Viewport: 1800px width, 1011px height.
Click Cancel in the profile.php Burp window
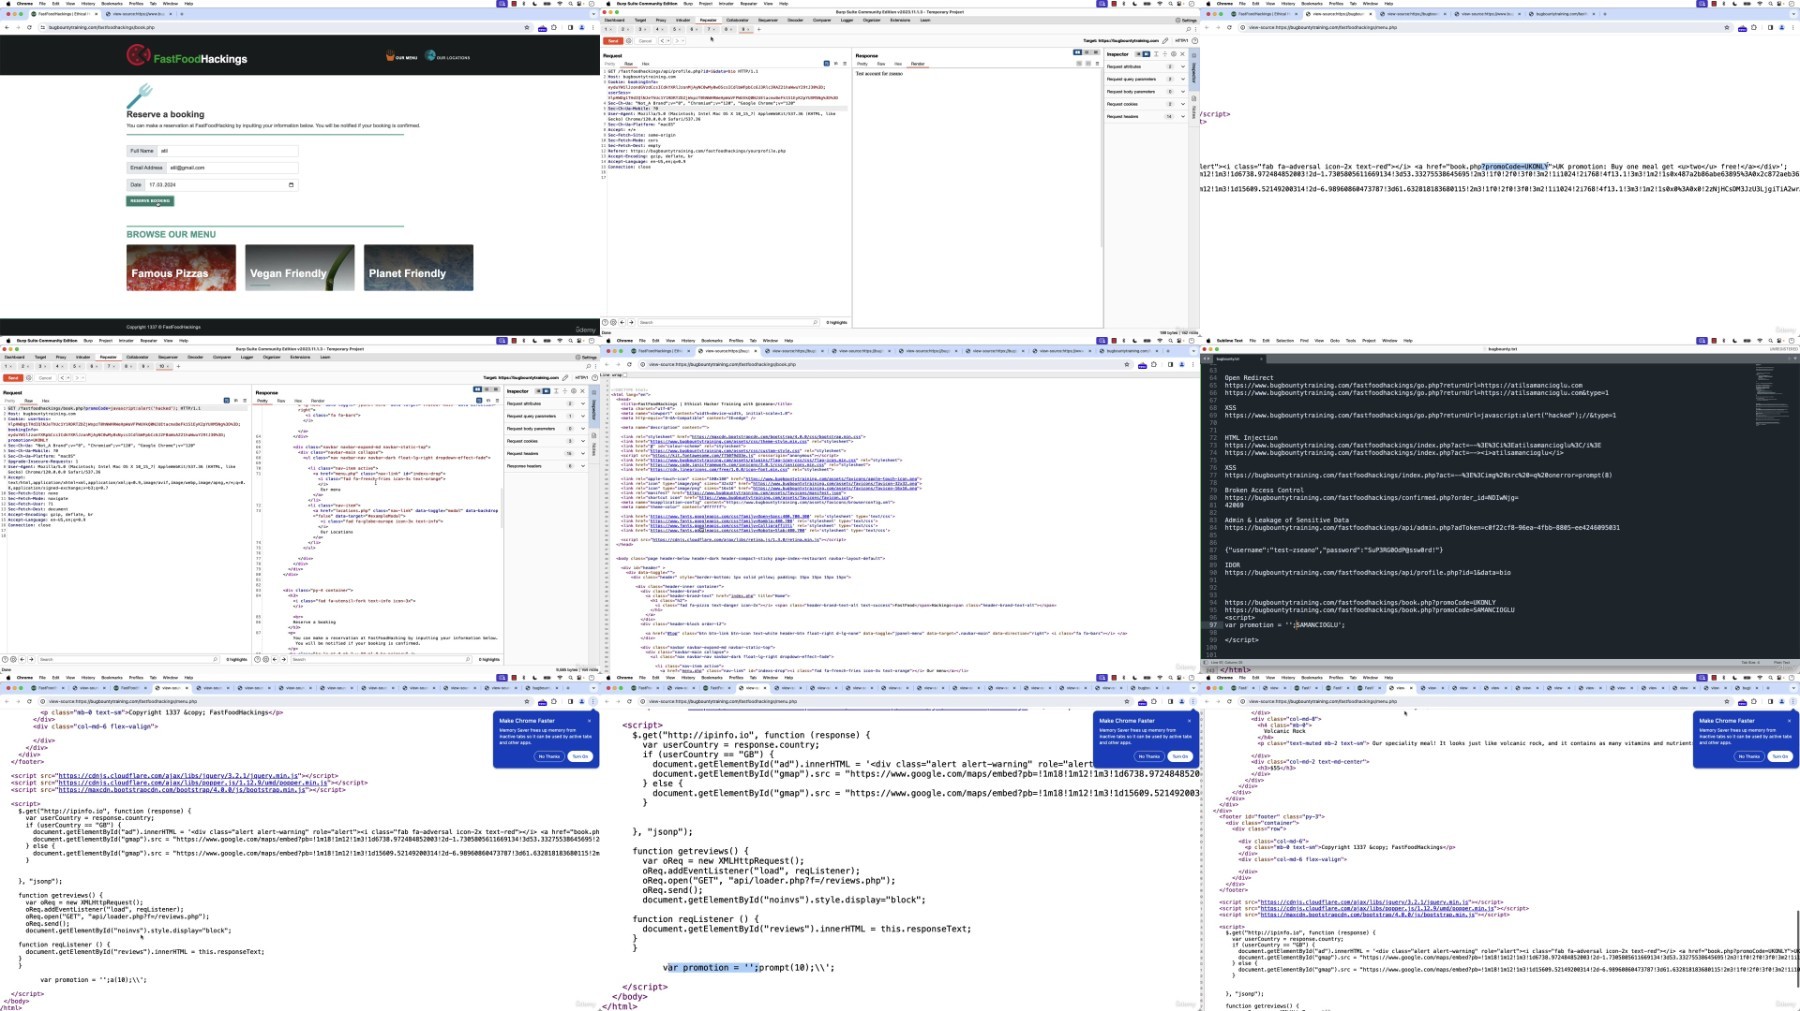(645, 41)
